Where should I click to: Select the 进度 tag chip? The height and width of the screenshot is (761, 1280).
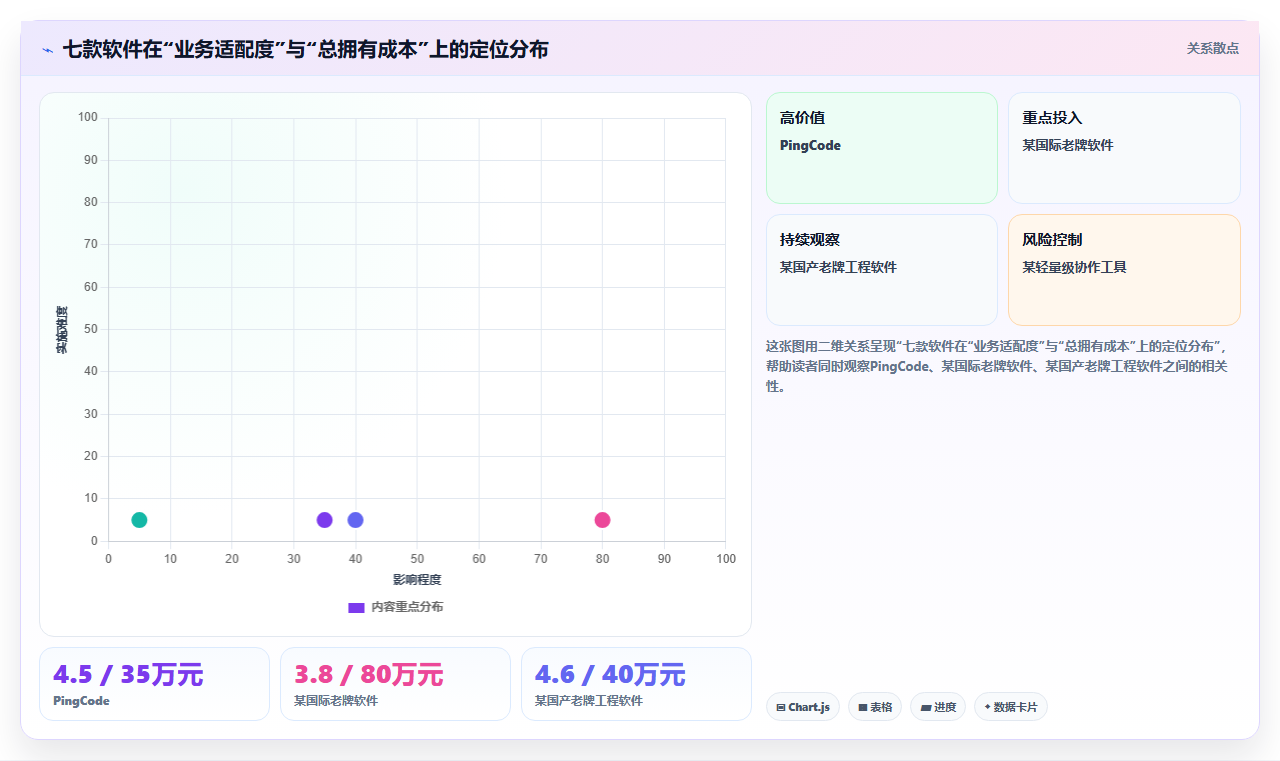tap(938, 707)
